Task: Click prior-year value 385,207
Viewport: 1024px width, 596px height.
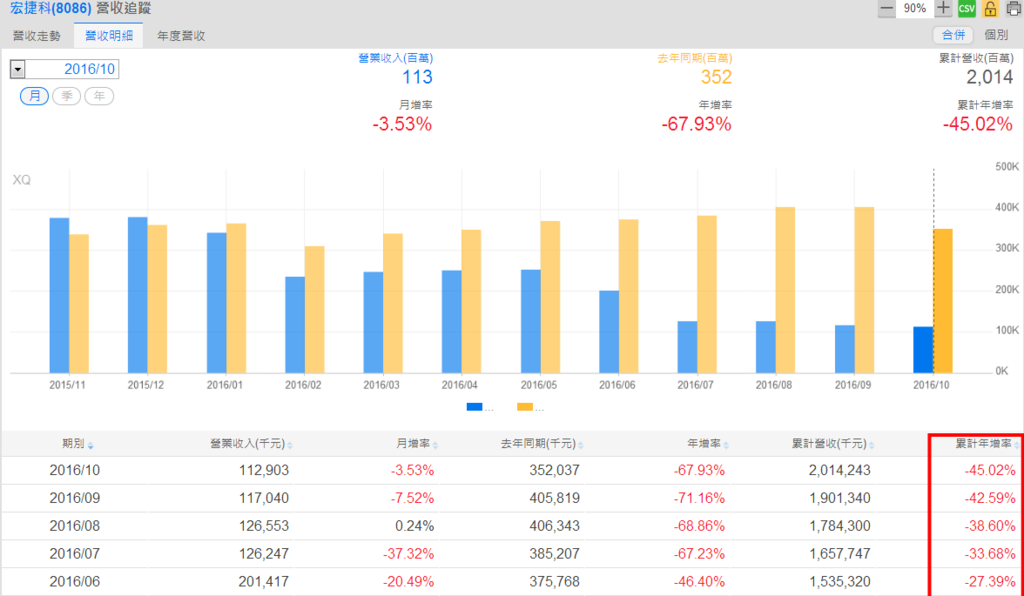Action: (x=554, y=554)
